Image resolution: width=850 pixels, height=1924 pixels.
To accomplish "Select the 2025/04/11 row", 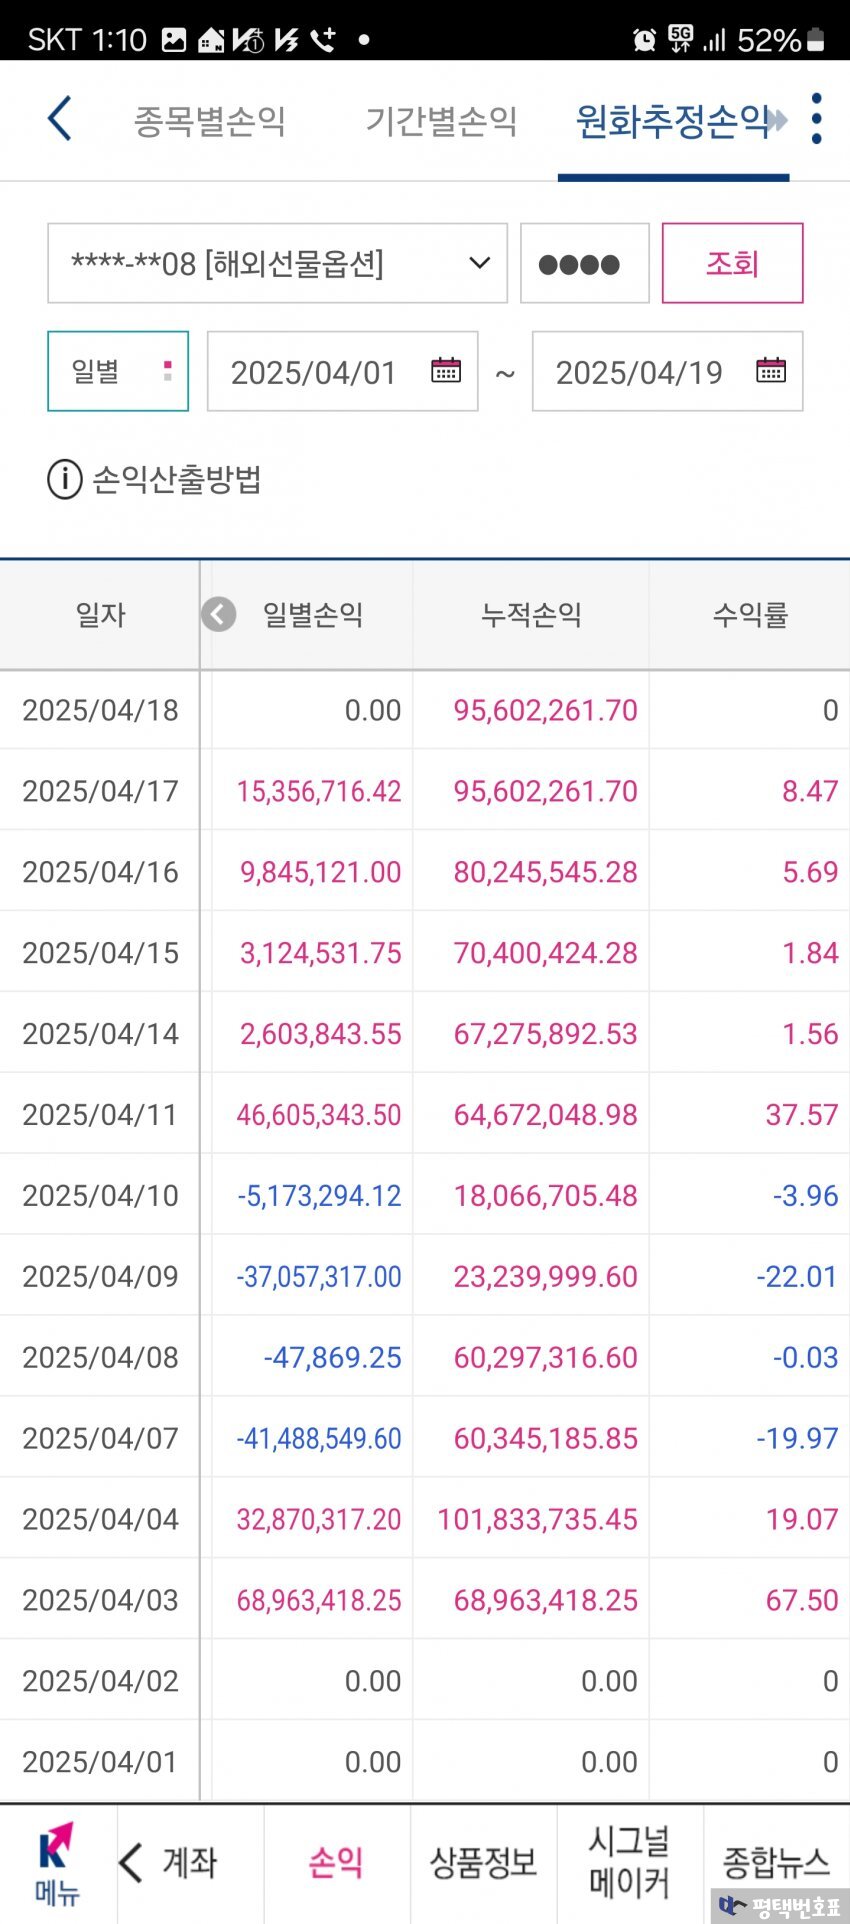I will (425, 1114).
